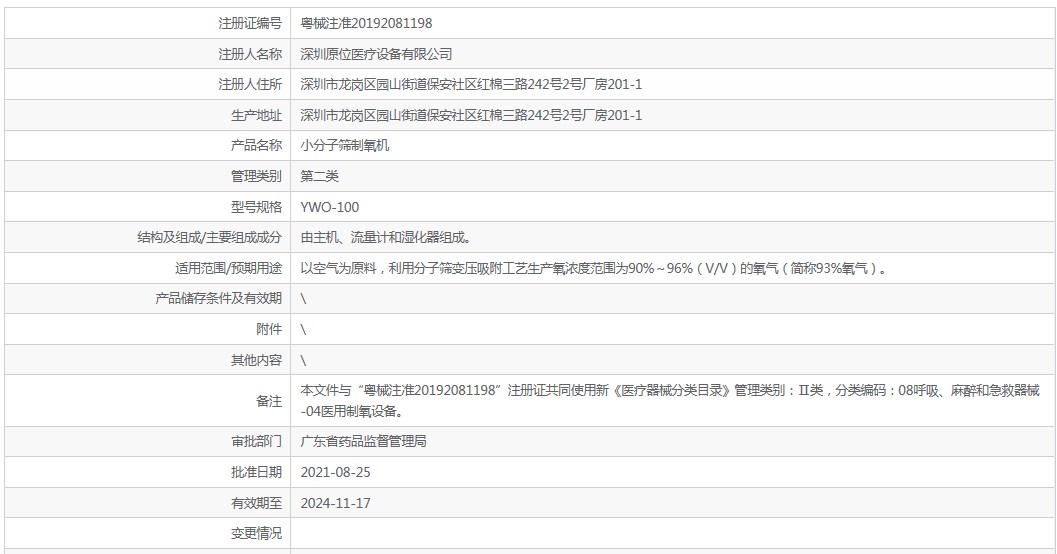The width and height of the screenshot is (1057, 554).
Task: Select the 批准日期 label
Action: [256, 472]
